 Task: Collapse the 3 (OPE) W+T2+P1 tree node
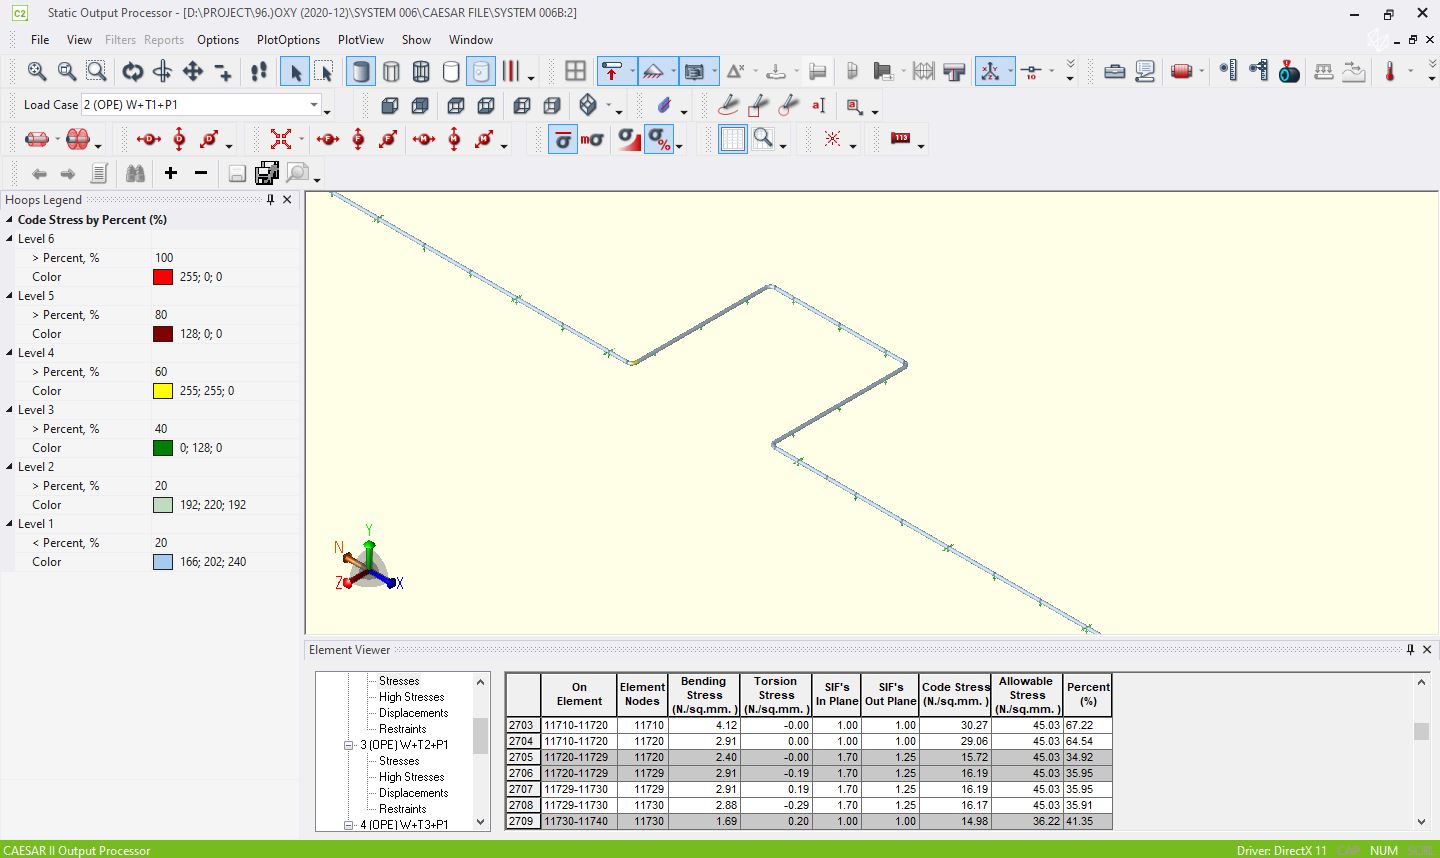click(x=349, y=745)
